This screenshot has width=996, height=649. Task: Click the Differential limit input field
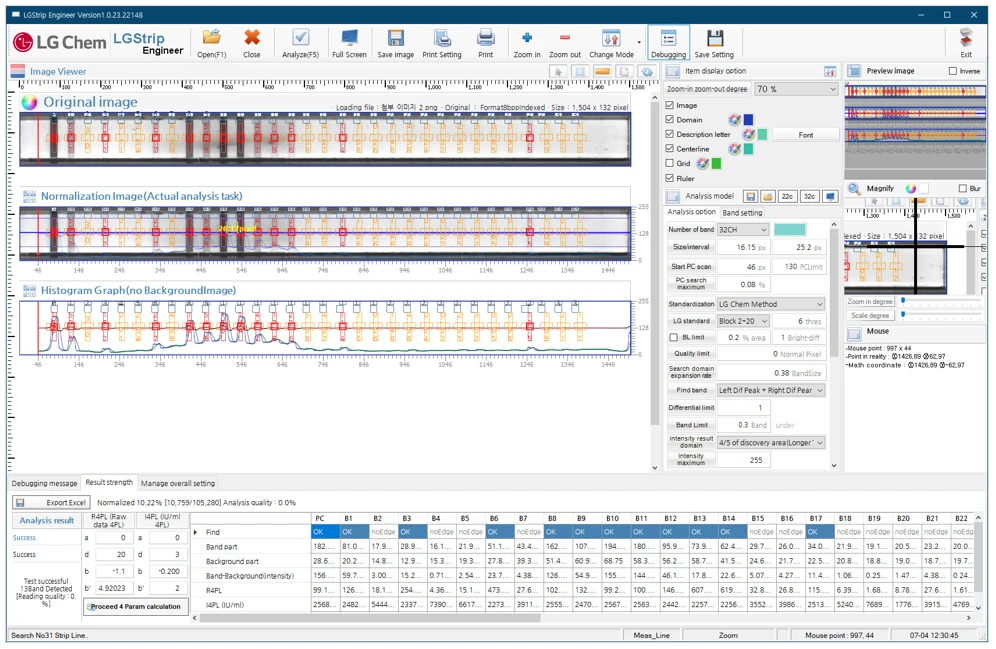[x=744, y=408]
